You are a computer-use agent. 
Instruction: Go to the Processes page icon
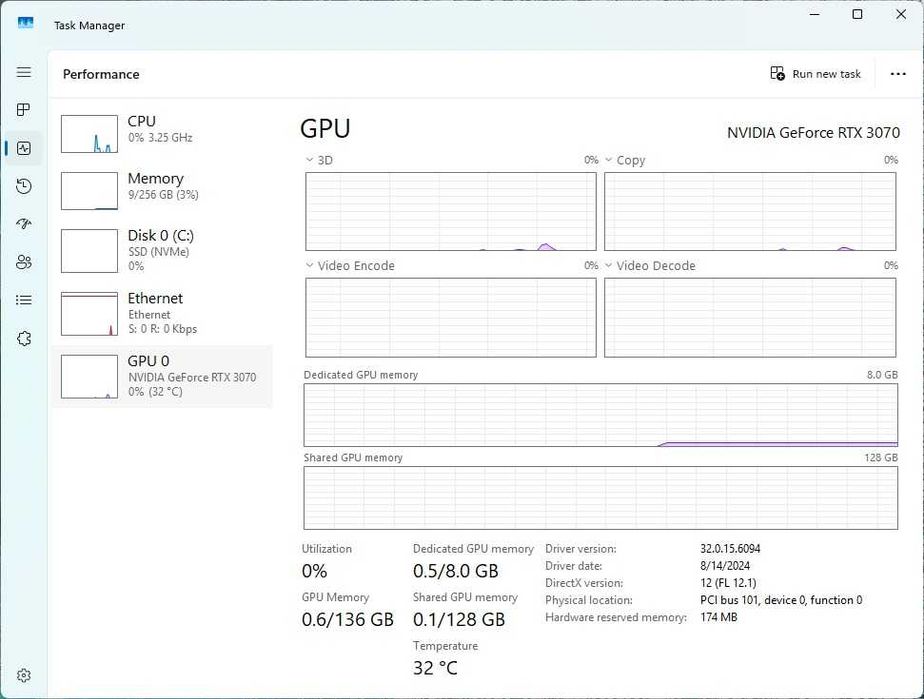click(x=24, y=110)
